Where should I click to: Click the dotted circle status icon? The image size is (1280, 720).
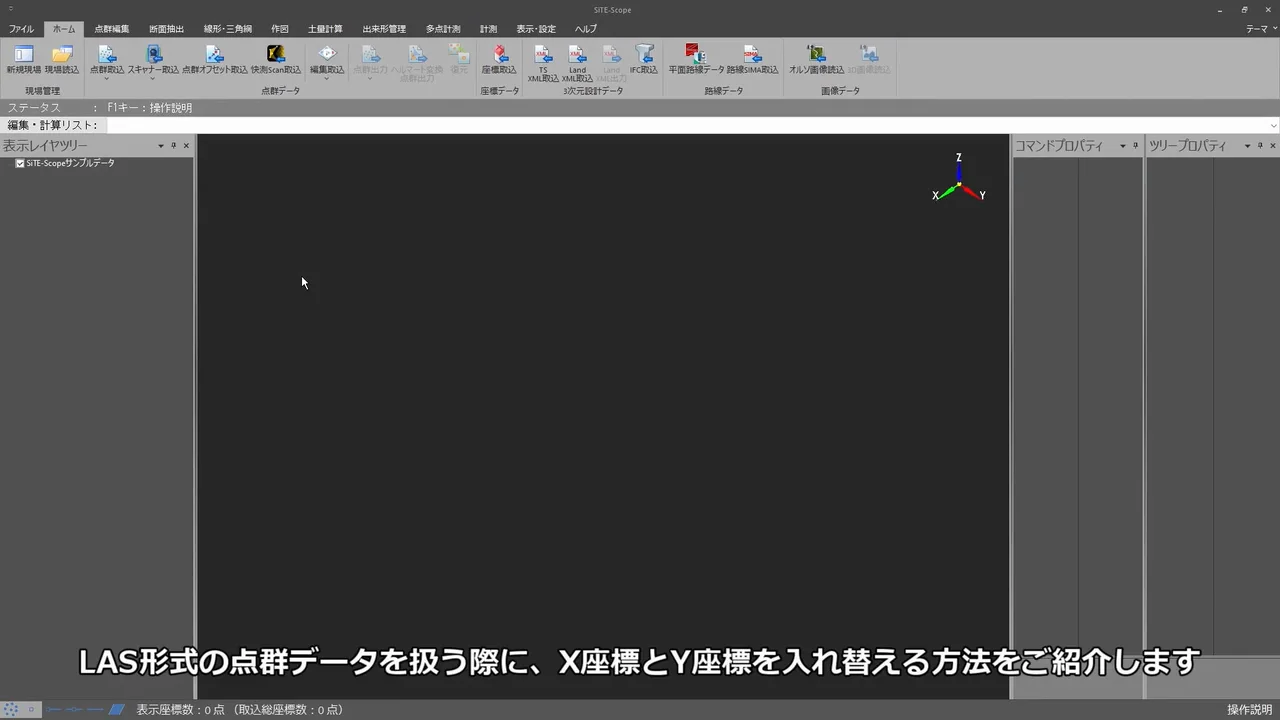(12, 710)
